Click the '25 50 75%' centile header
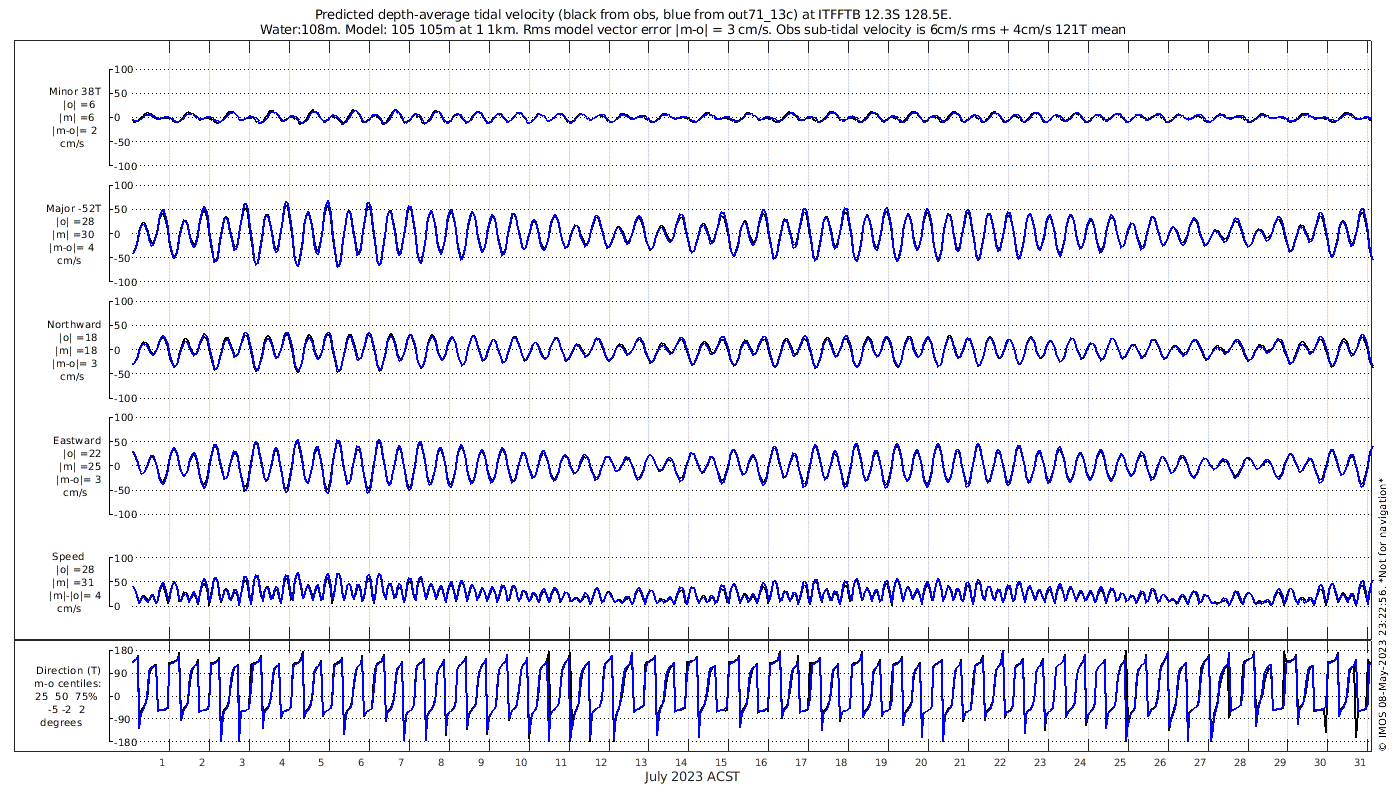The width and height of the screenshot is (1400, 800). pyautogui.click(x=68, y=697)
